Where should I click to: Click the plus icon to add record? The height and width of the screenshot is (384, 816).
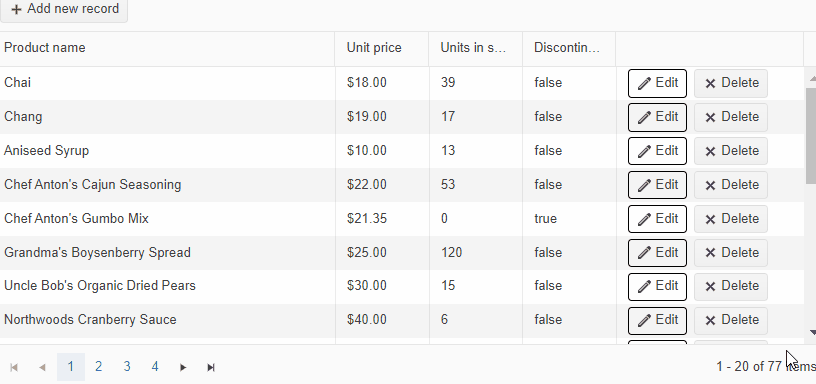pos(17,9)
